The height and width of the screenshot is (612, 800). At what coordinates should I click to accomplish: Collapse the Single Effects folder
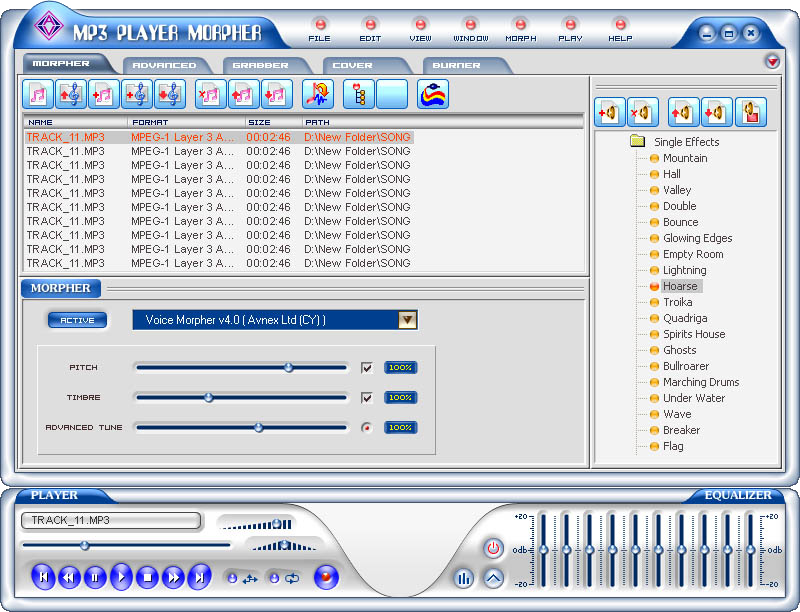tap(637, 141)
